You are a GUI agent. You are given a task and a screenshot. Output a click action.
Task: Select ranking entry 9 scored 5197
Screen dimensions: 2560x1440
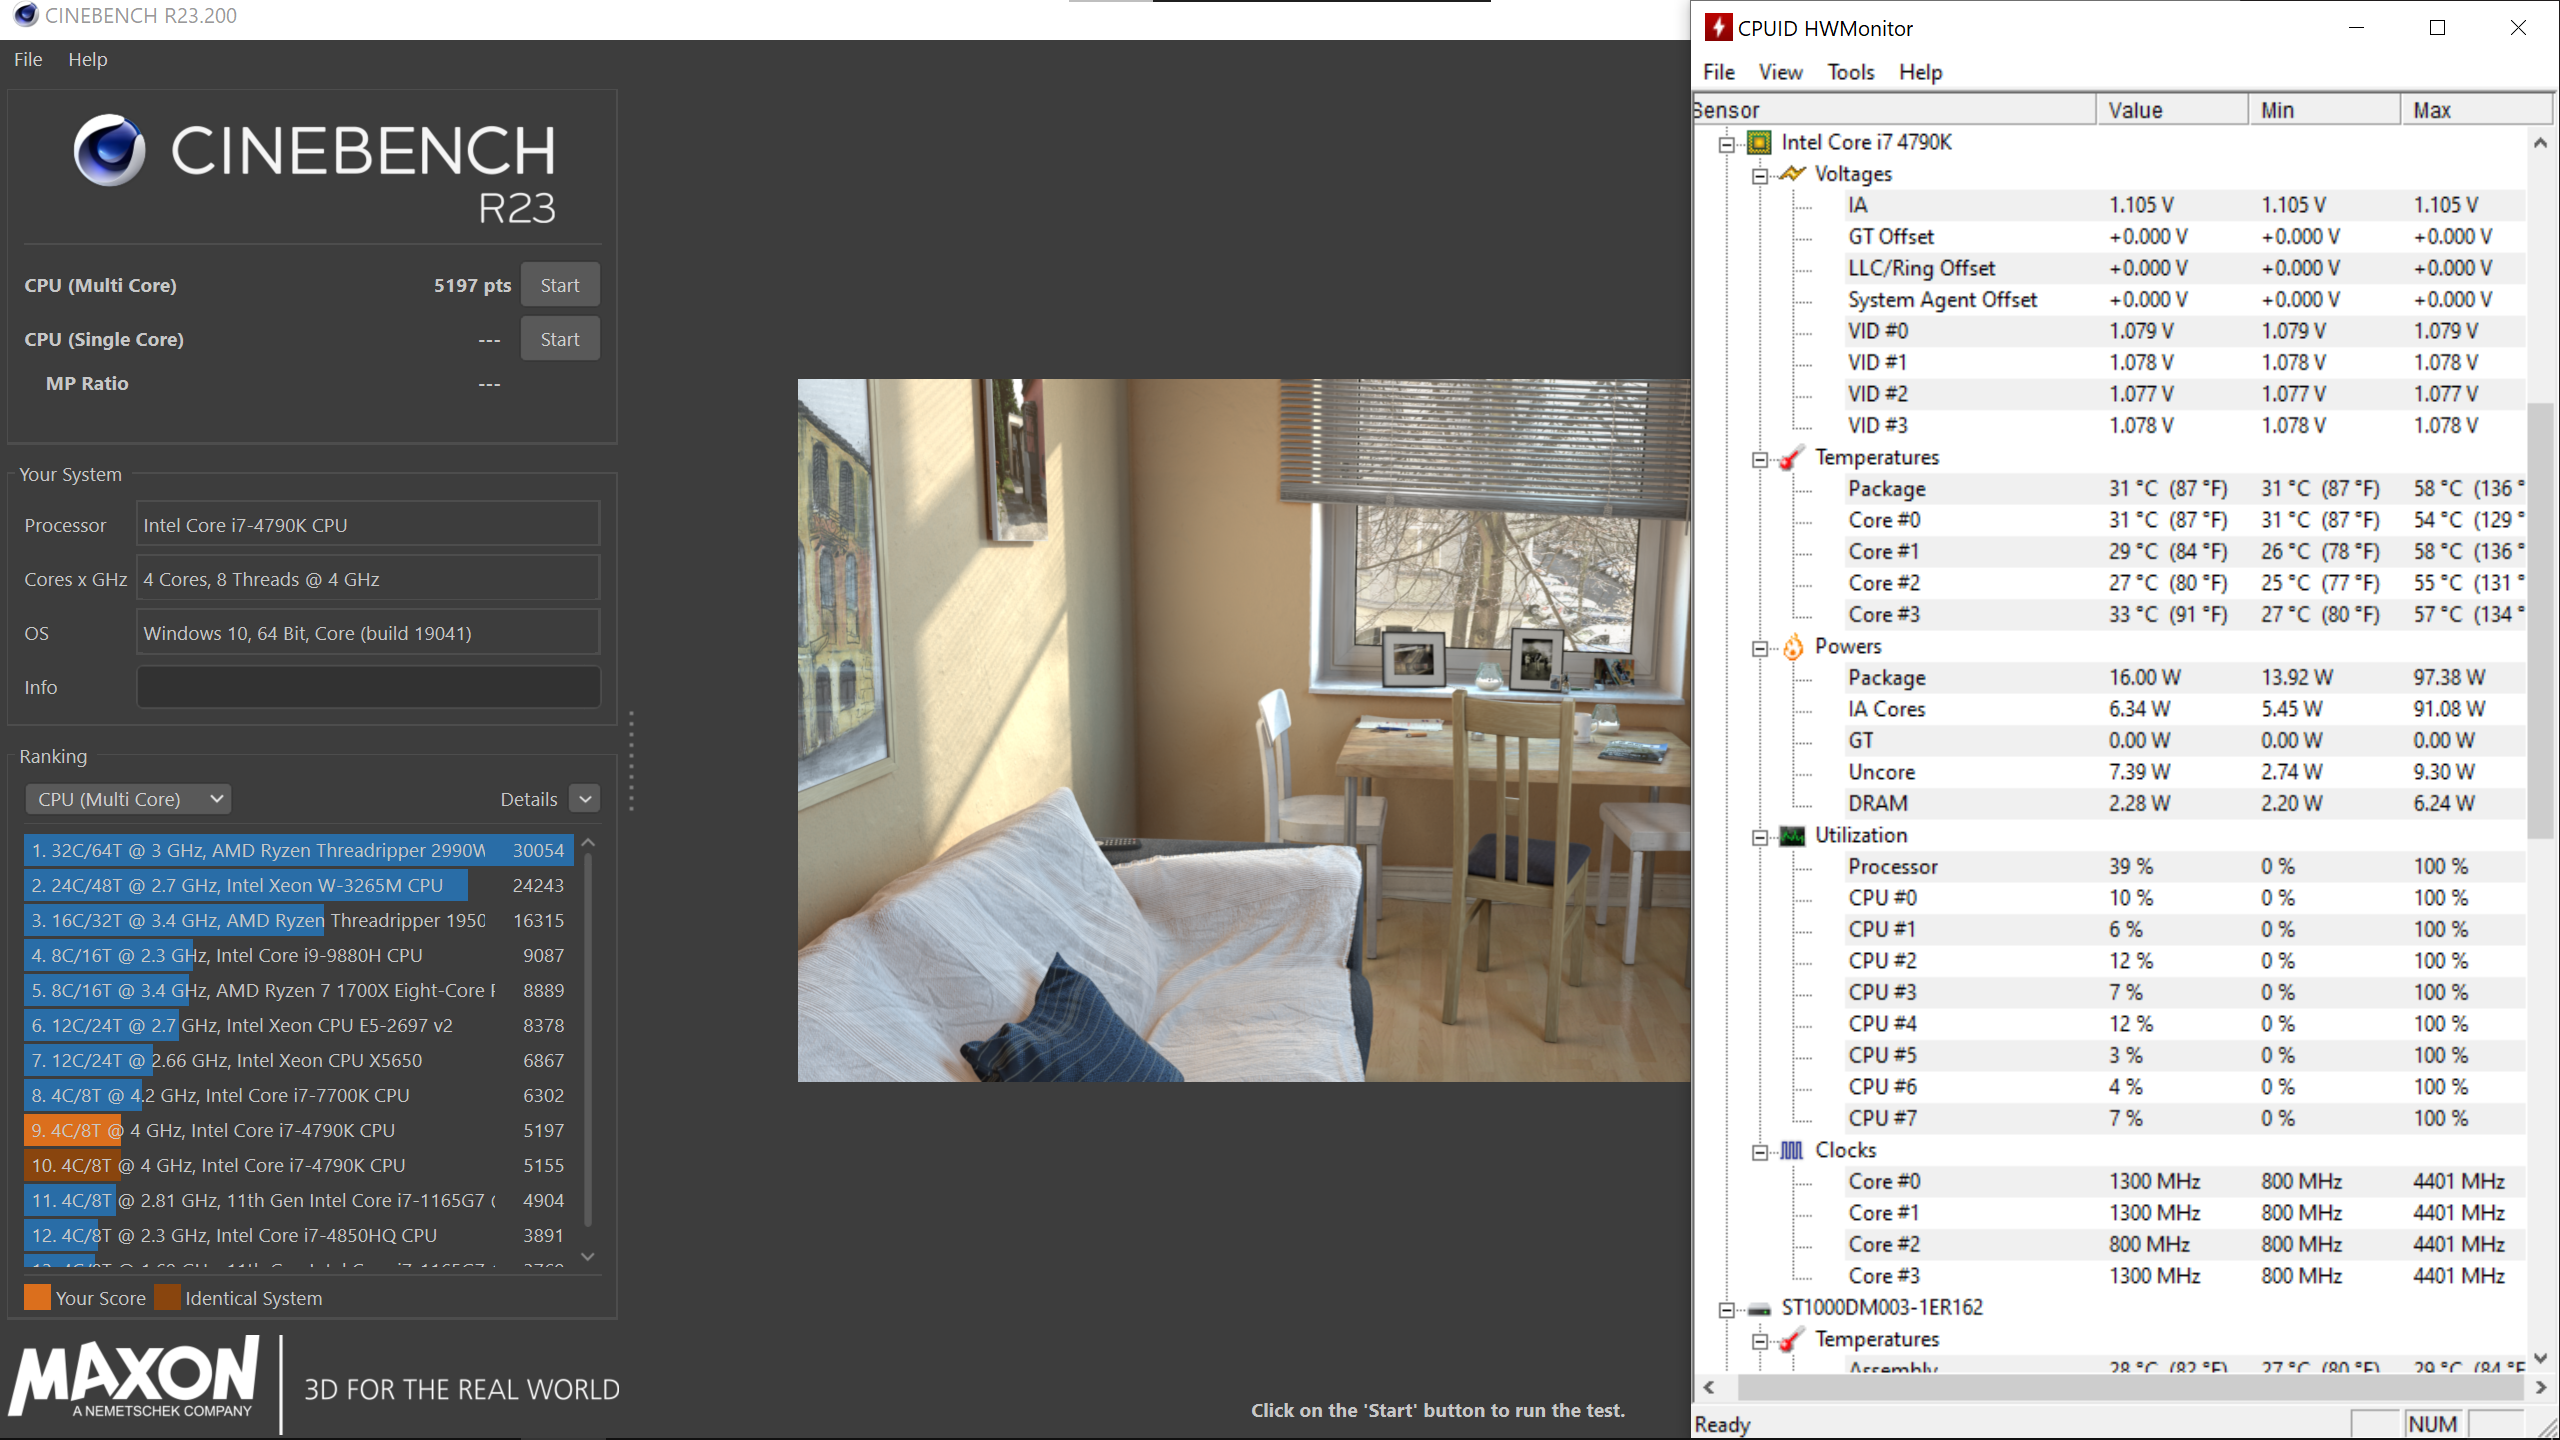tap(298, 1130)
